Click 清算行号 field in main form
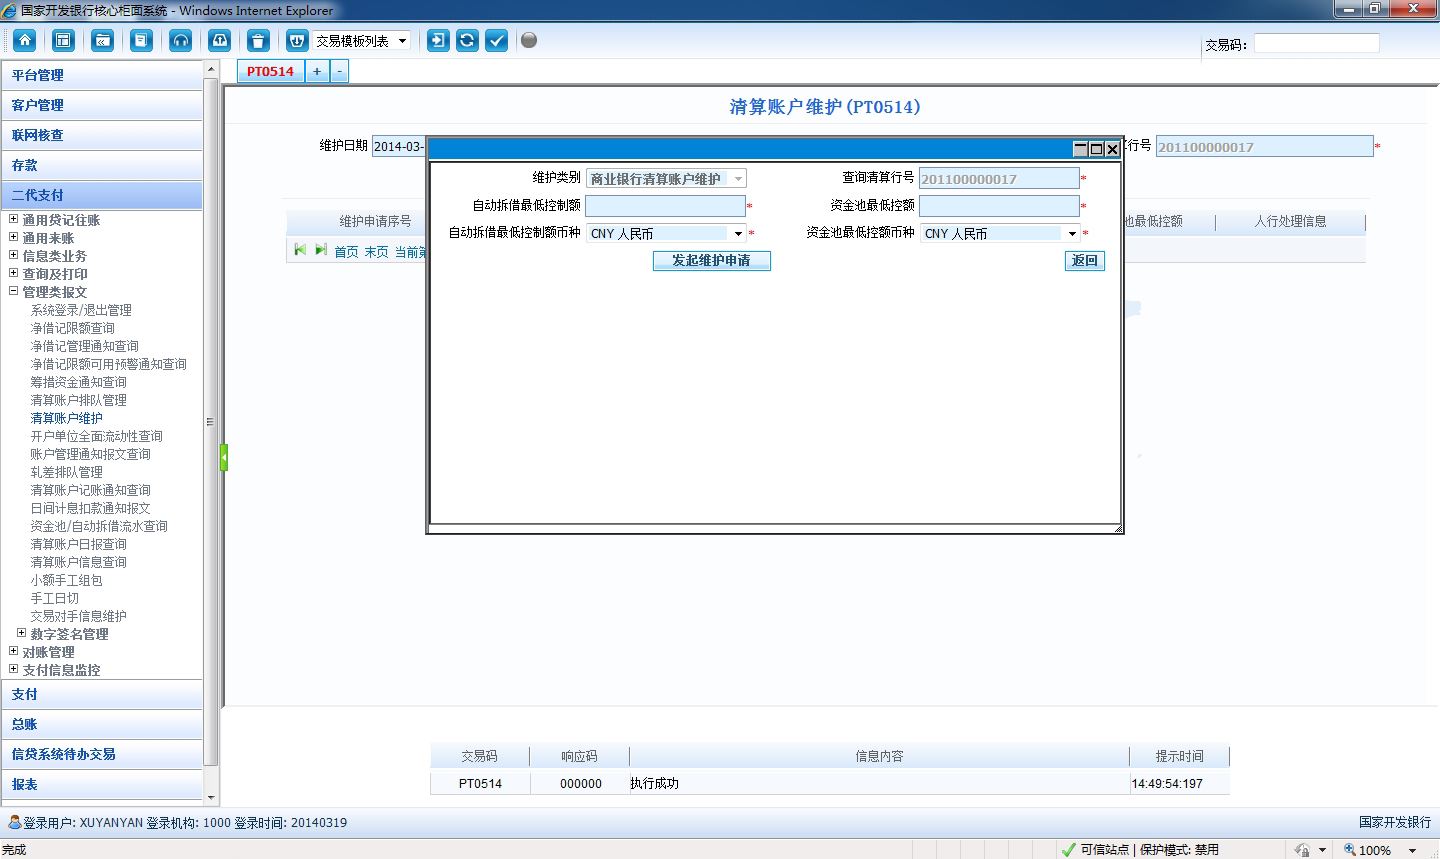 tap(1264, 147)
